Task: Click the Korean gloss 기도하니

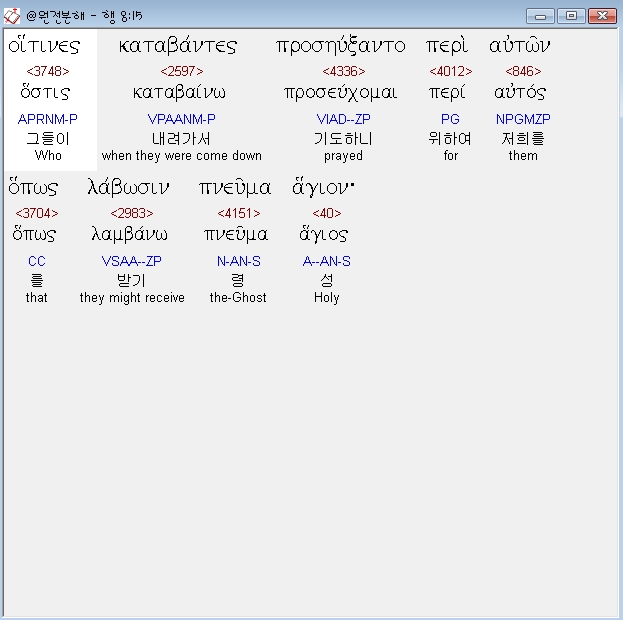Action: pos(343,139)
